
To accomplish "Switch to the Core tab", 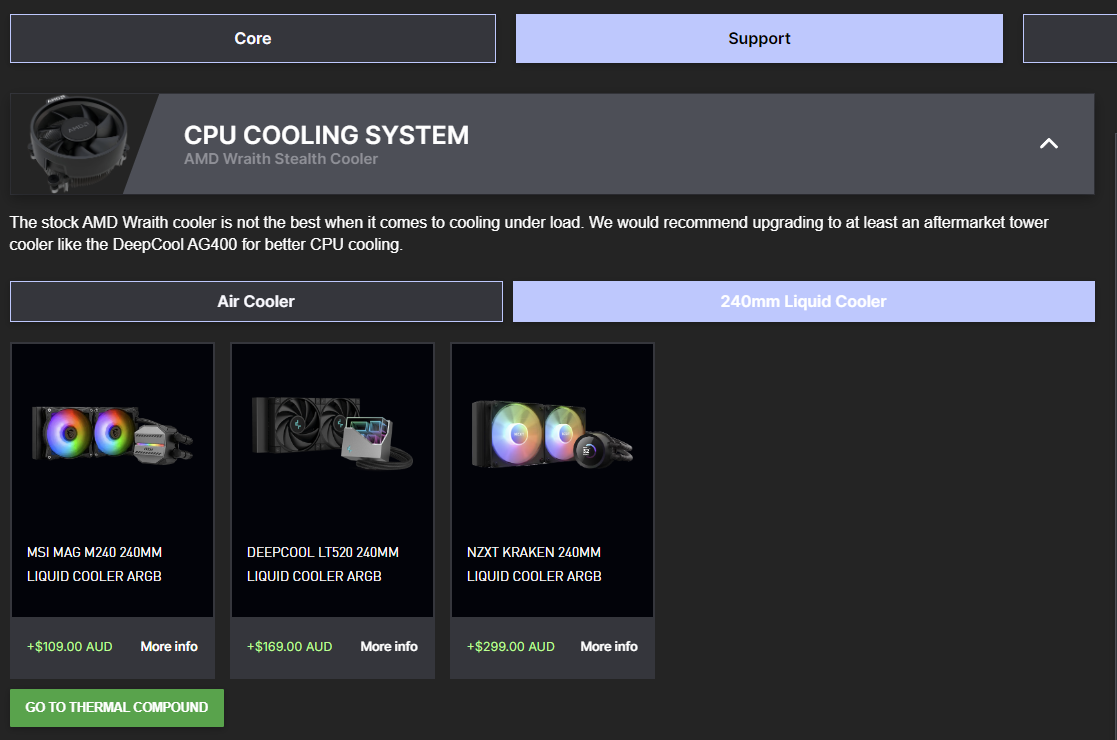I will 253,38.
